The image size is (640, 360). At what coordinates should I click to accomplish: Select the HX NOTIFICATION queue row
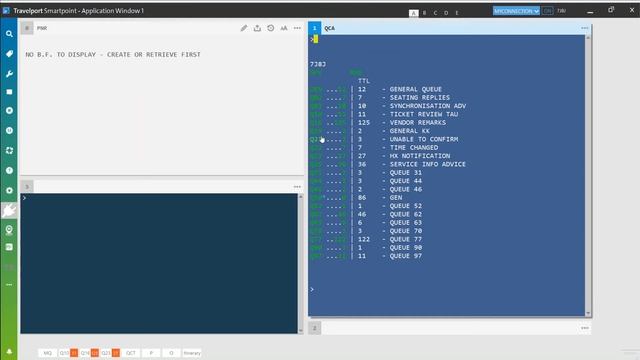pos(380,156)
